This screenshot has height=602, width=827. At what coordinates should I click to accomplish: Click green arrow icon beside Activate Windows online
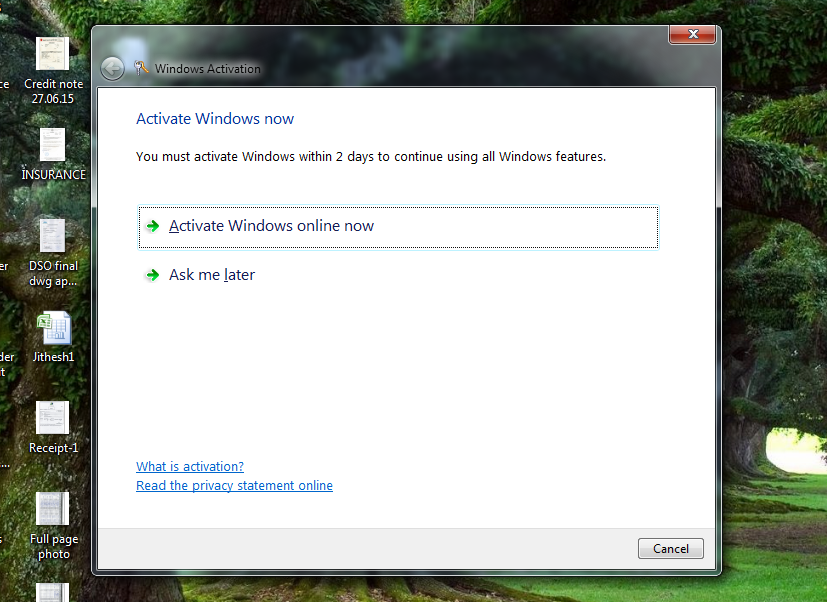pos(152,226)
